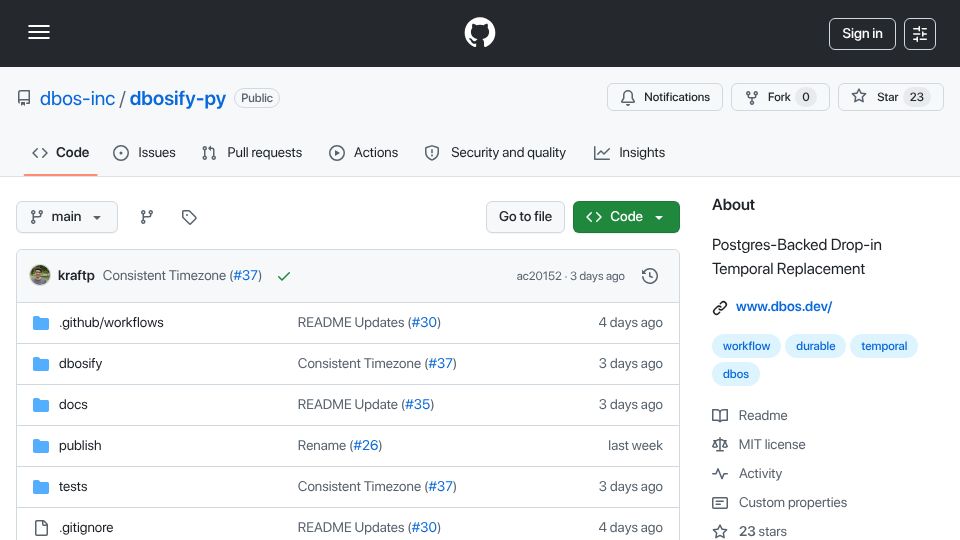Go to GitHub homepage via Octocat logo
The image size is (960, 540).
coord(479,32)
